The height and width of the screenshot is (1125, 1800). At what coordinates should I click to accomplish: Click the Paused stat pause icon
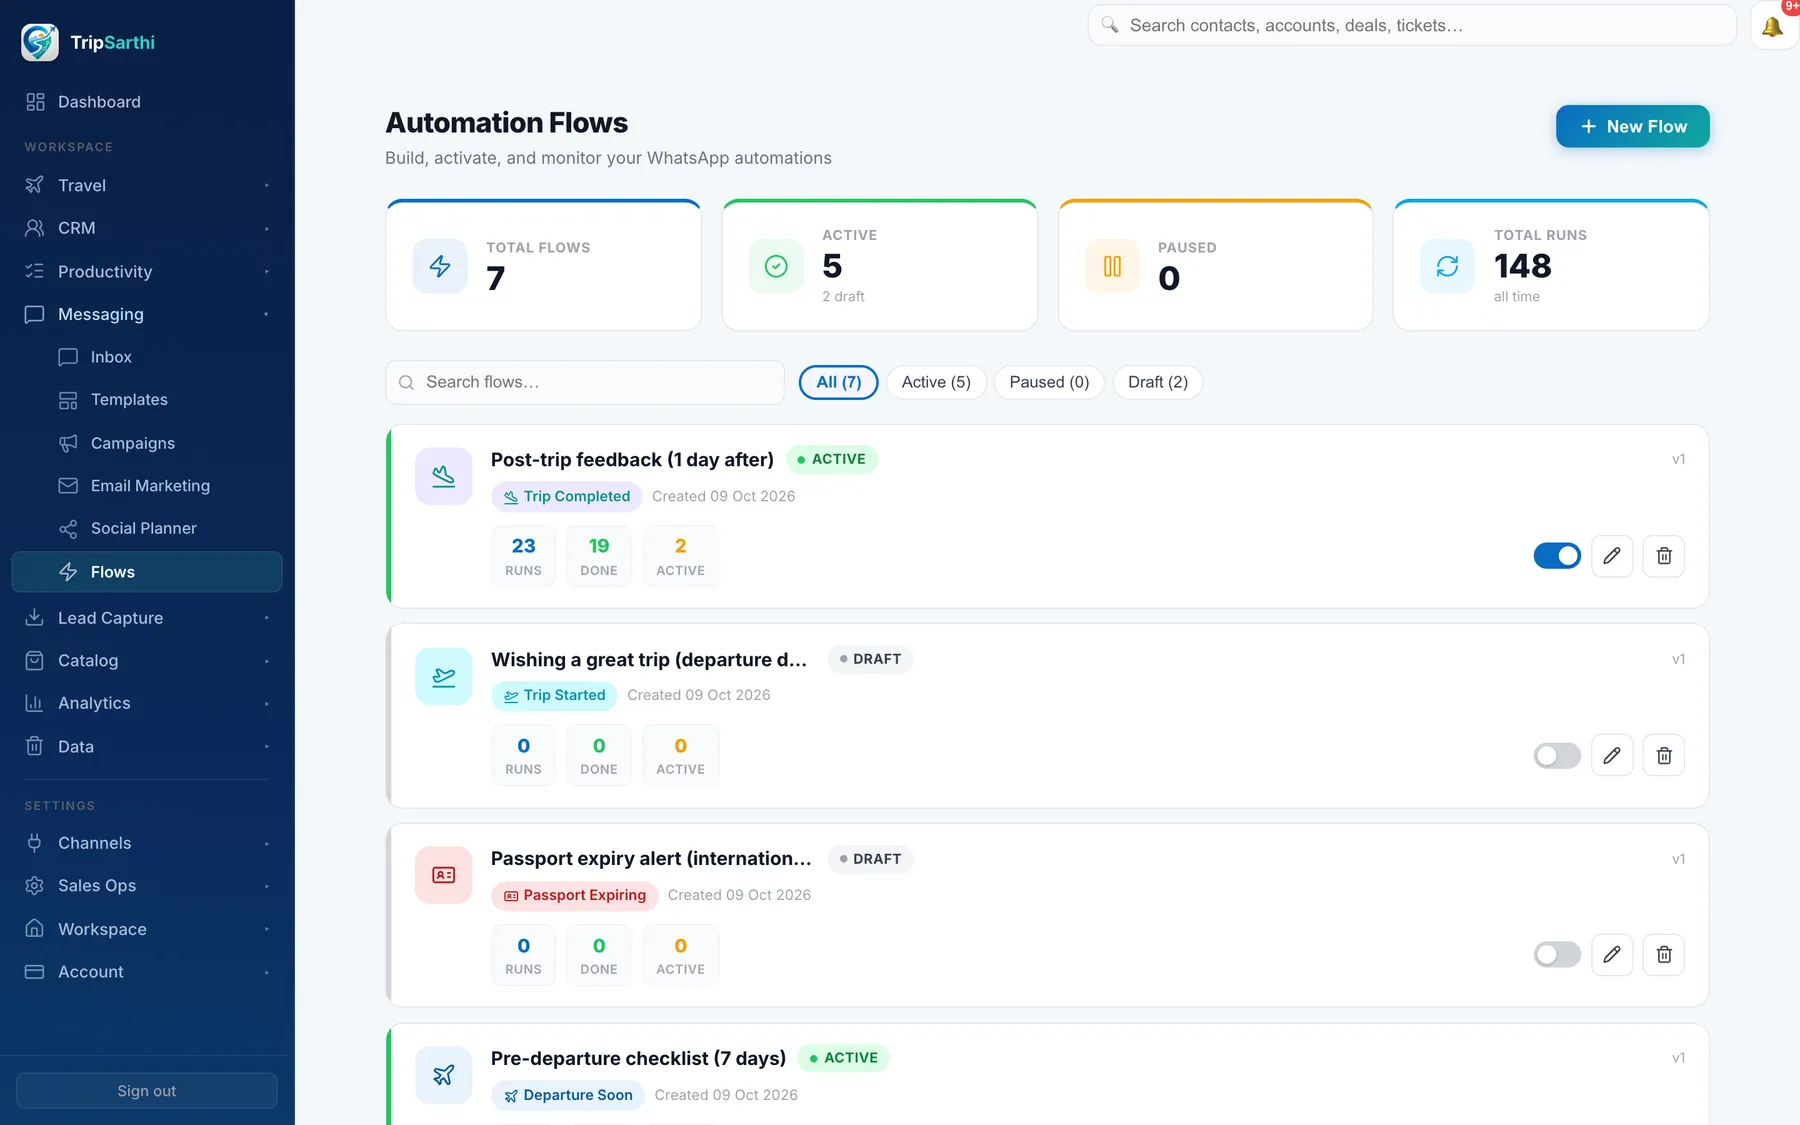[x=1112, y=266]
